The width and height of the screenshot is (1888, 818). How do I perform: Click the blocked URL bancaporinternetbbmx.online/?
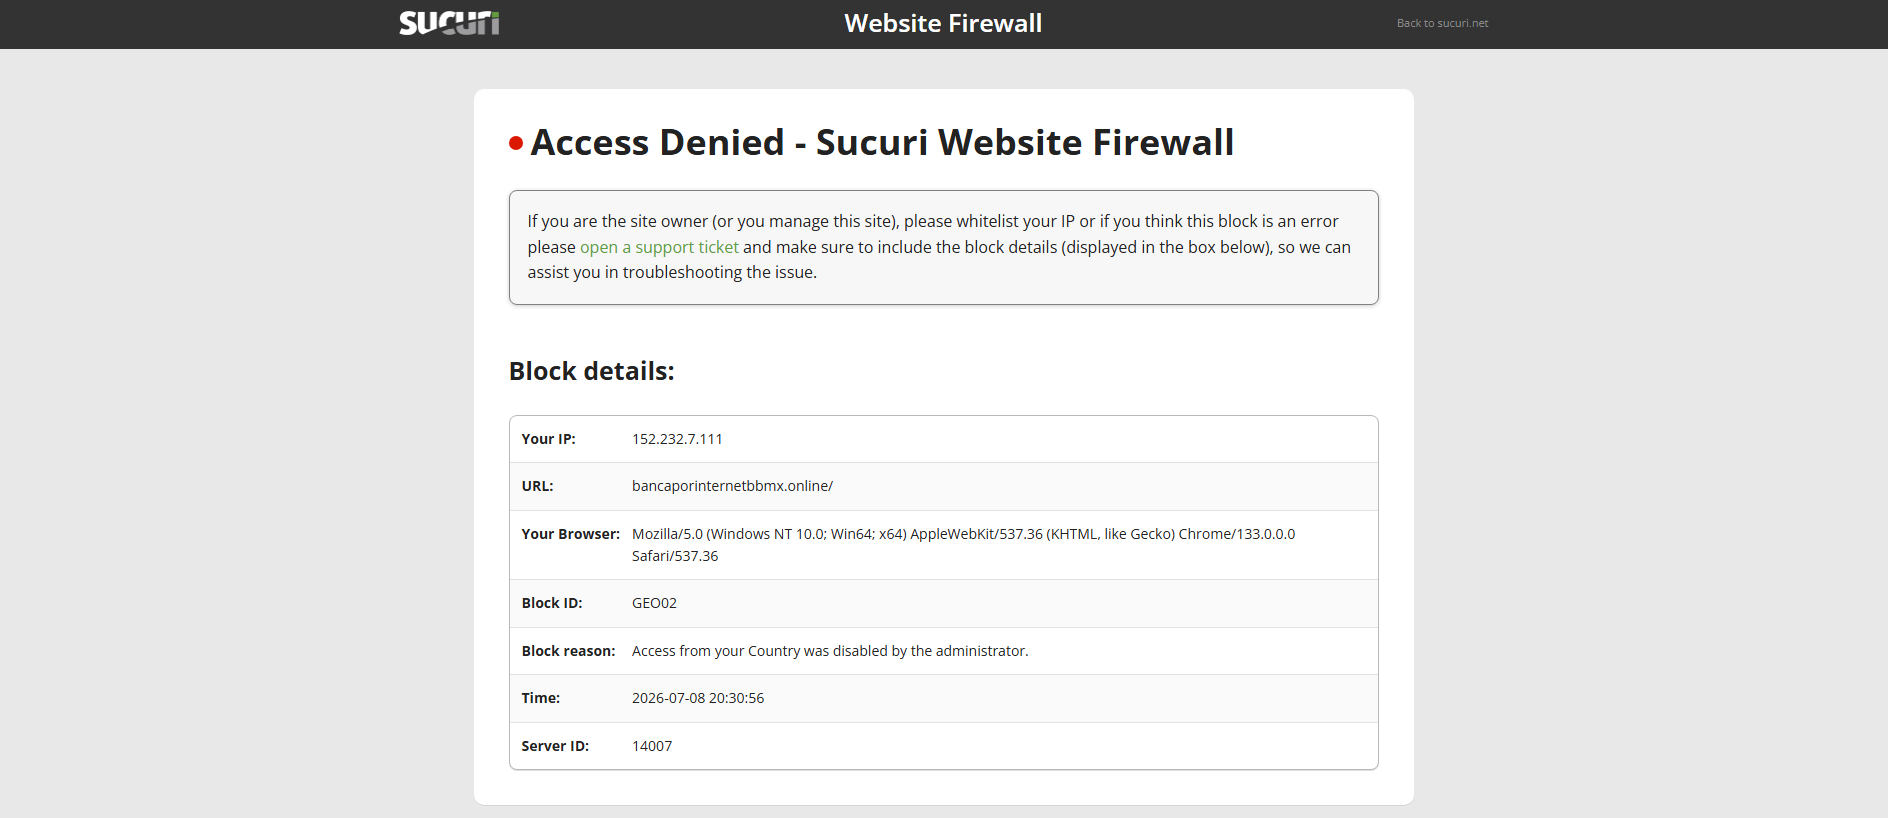click(x=732, y=486)
